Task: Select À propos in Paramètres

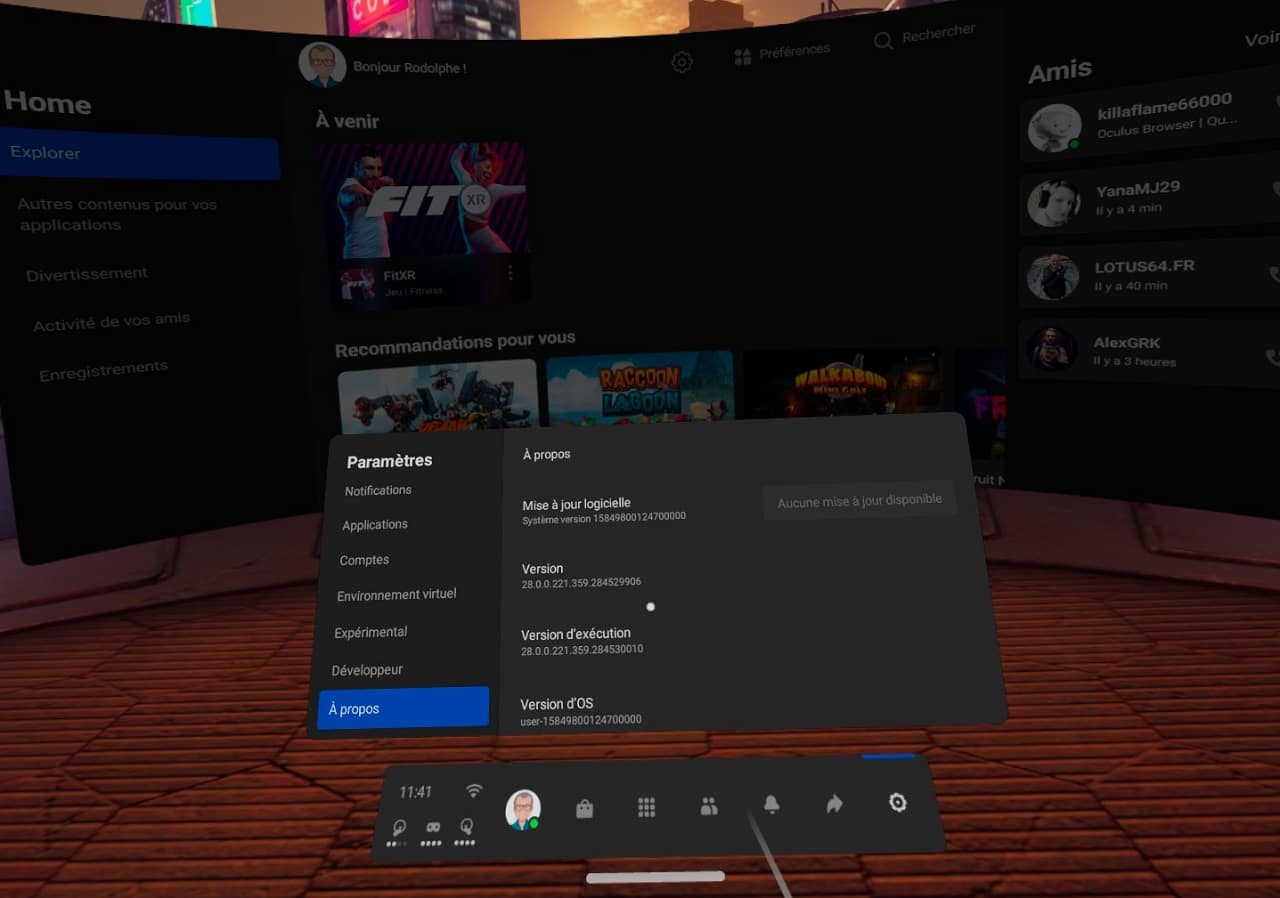Action: (403, 707)
